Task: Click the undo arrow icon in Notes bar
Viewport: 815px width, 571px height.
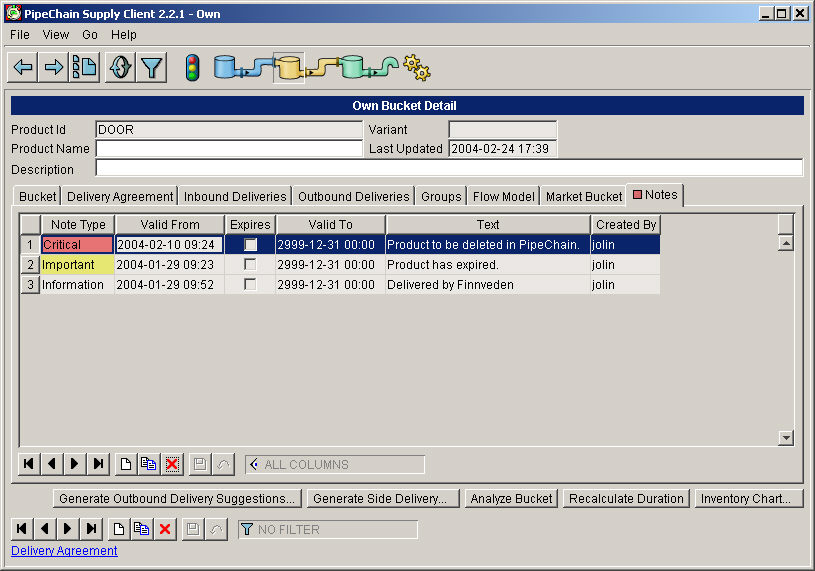Action: [224, 464]
